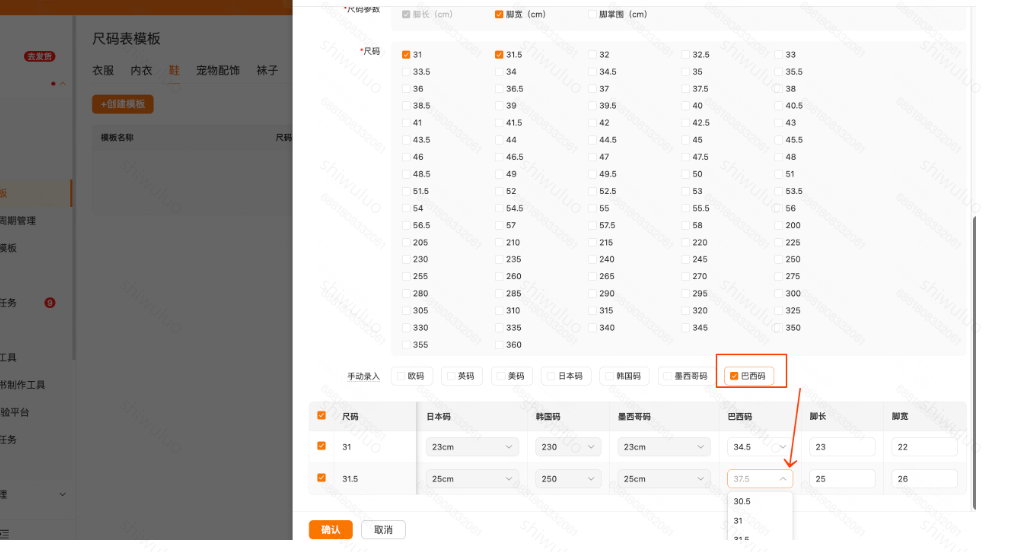The width and height of the screenshot is (1009, 552).
Task: Deselect the row checkbox for size 31
Action: point(321,446)
